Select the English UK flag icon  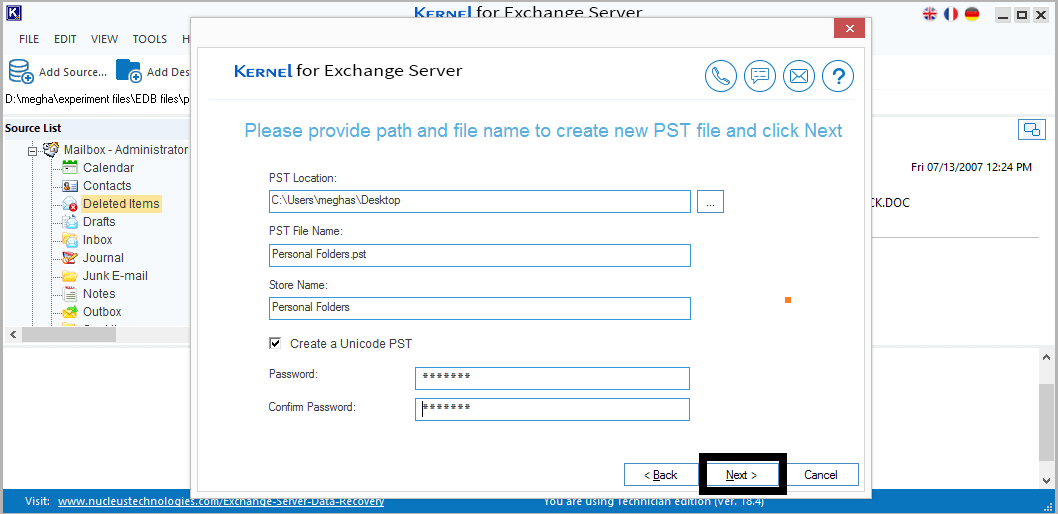tap(930, 13)
